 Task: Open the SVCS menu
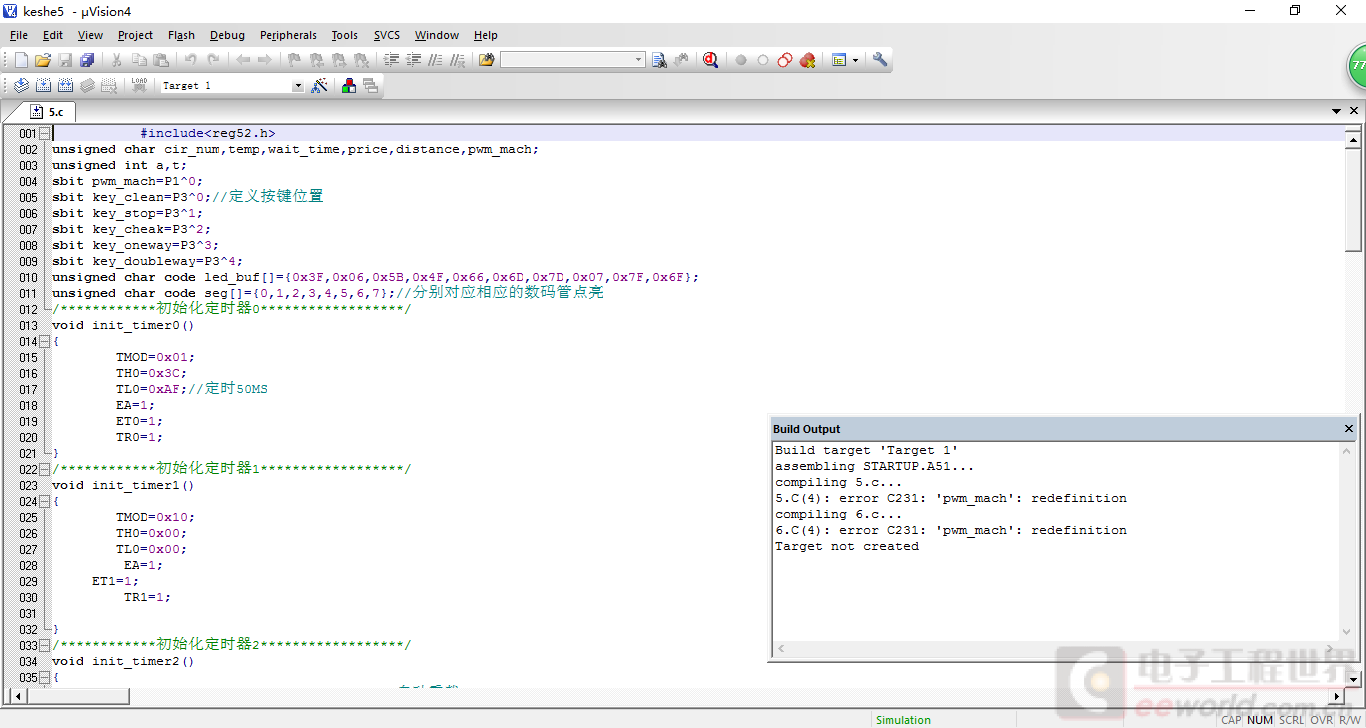coord(387,35)
